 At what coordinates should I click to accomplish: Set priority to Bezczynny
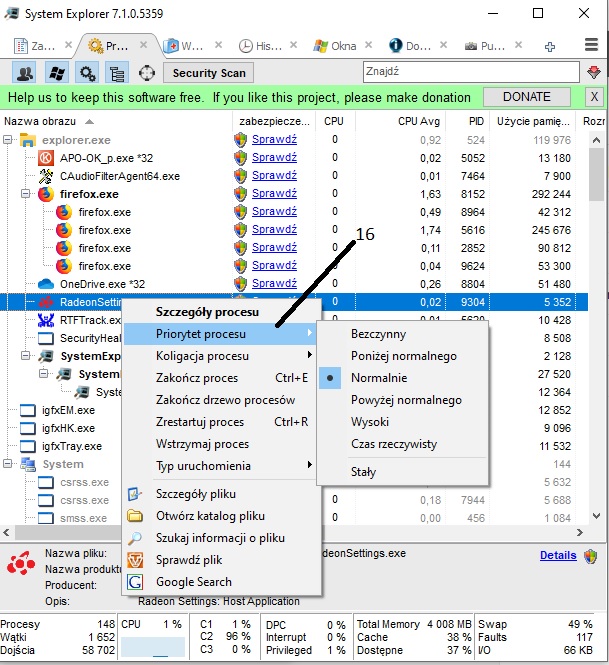[378, 334]
